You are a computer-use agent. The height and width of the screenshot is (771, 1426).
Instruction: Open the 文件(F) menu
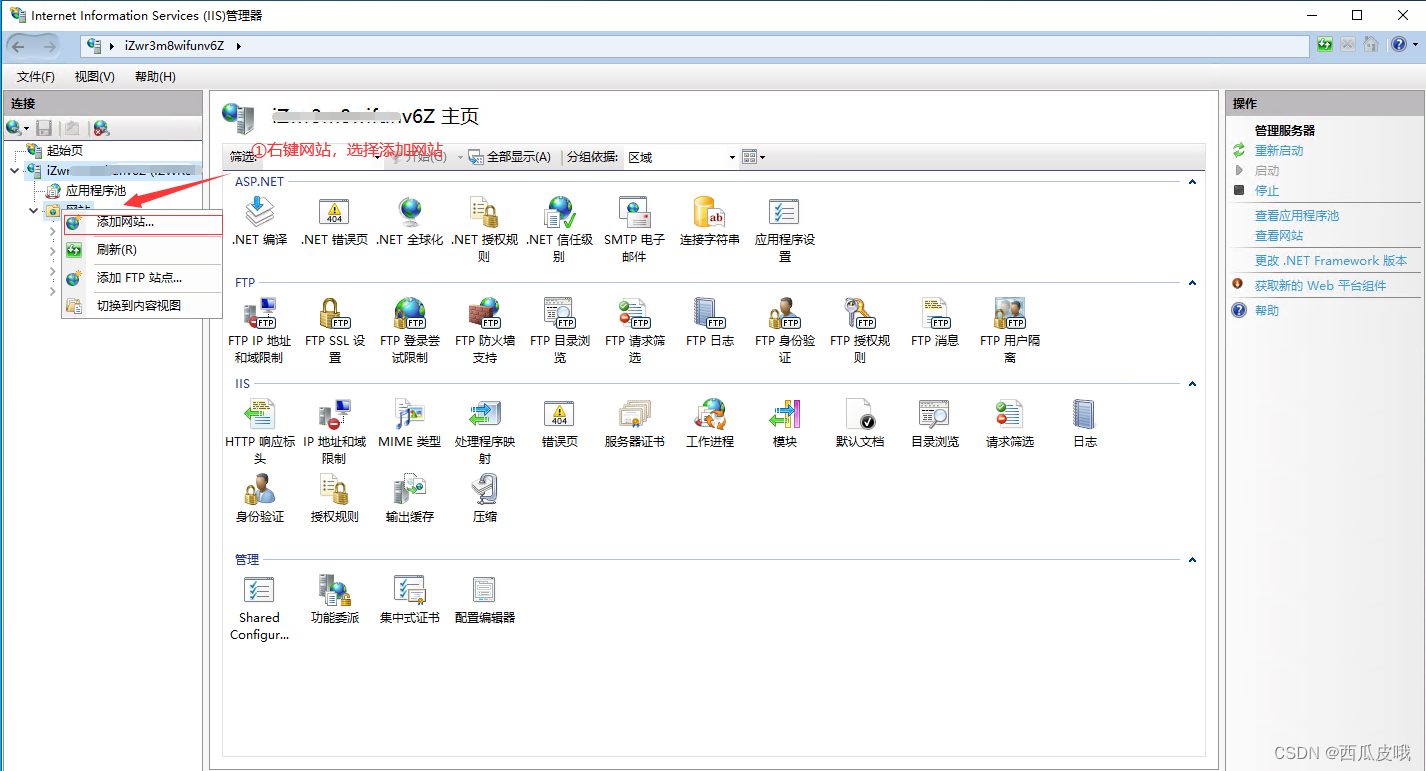coord(36,77)
